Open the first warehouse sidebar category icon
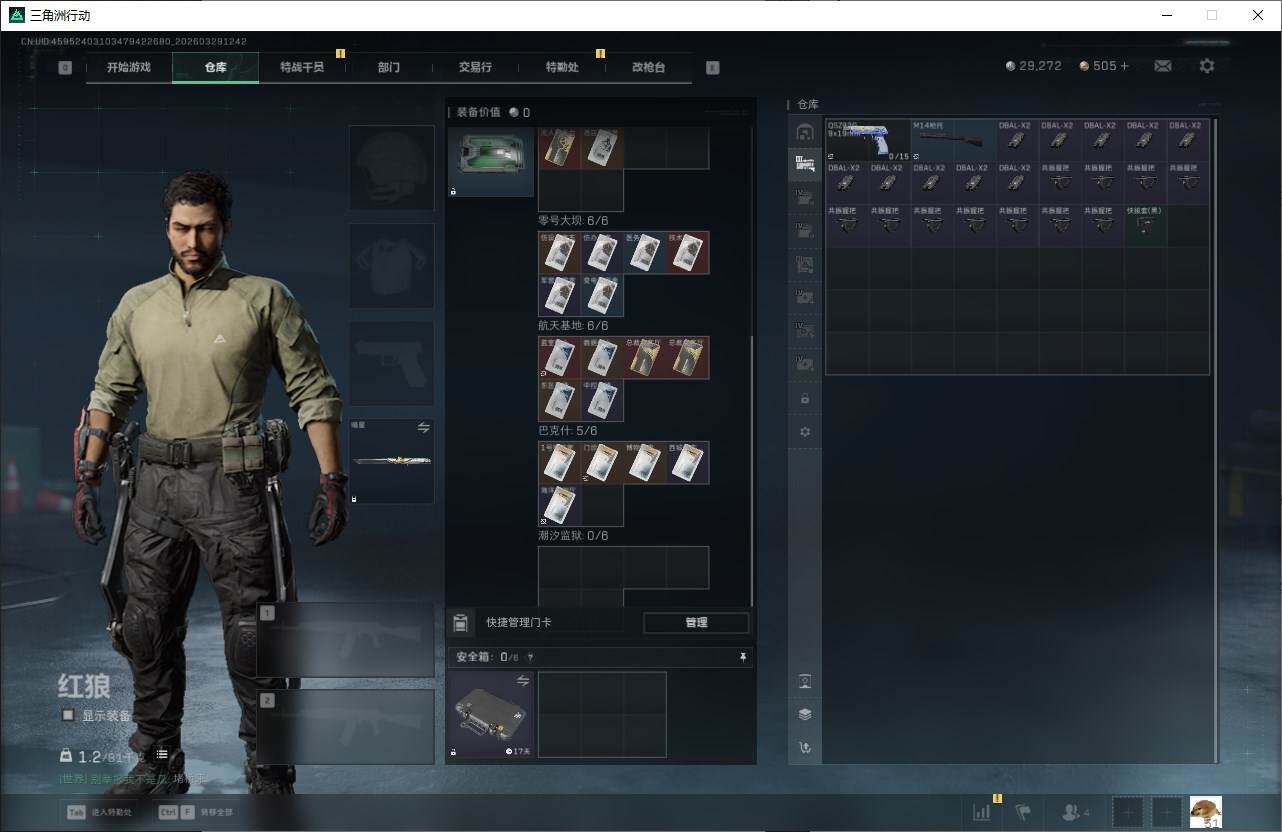1282x832 pixels. click(x=805, y=132)
